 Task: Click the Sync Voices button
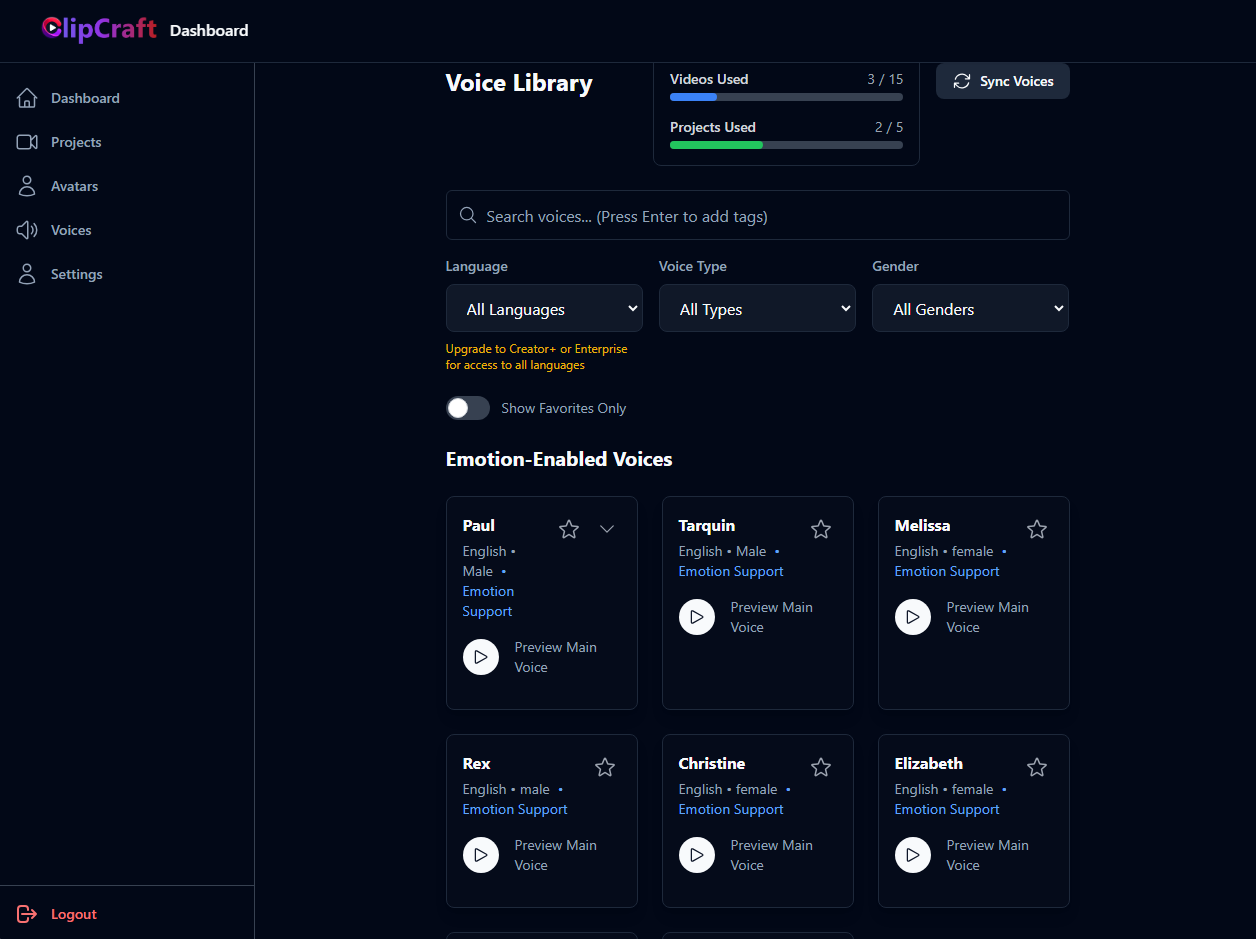(x=1003, y=81)
